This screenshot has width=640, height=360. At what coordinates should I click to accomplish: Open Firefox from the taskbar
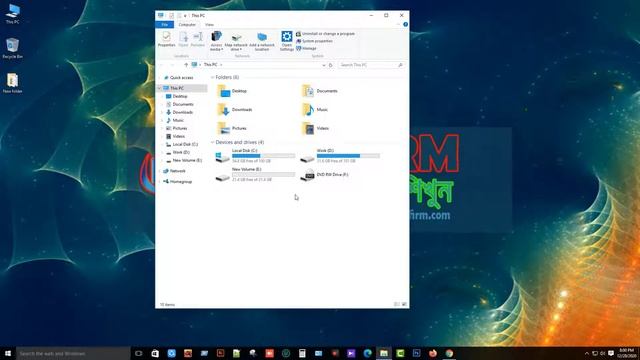pos(433,353)
